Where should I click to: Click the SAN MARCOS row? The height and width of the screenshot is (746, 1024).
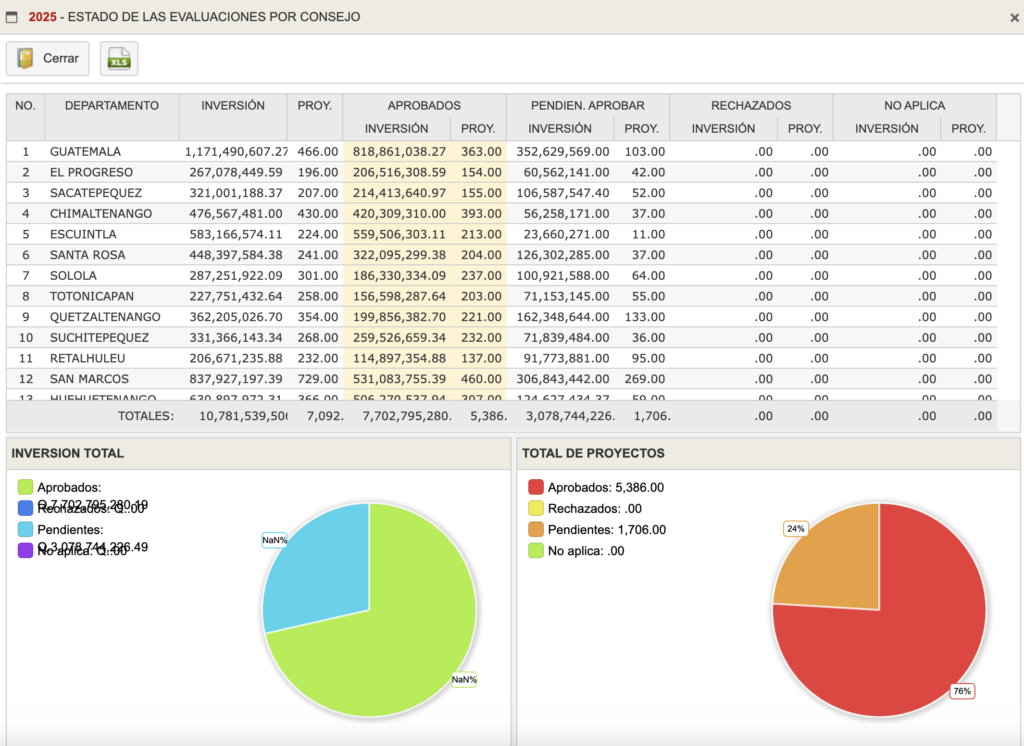(89, 379)
